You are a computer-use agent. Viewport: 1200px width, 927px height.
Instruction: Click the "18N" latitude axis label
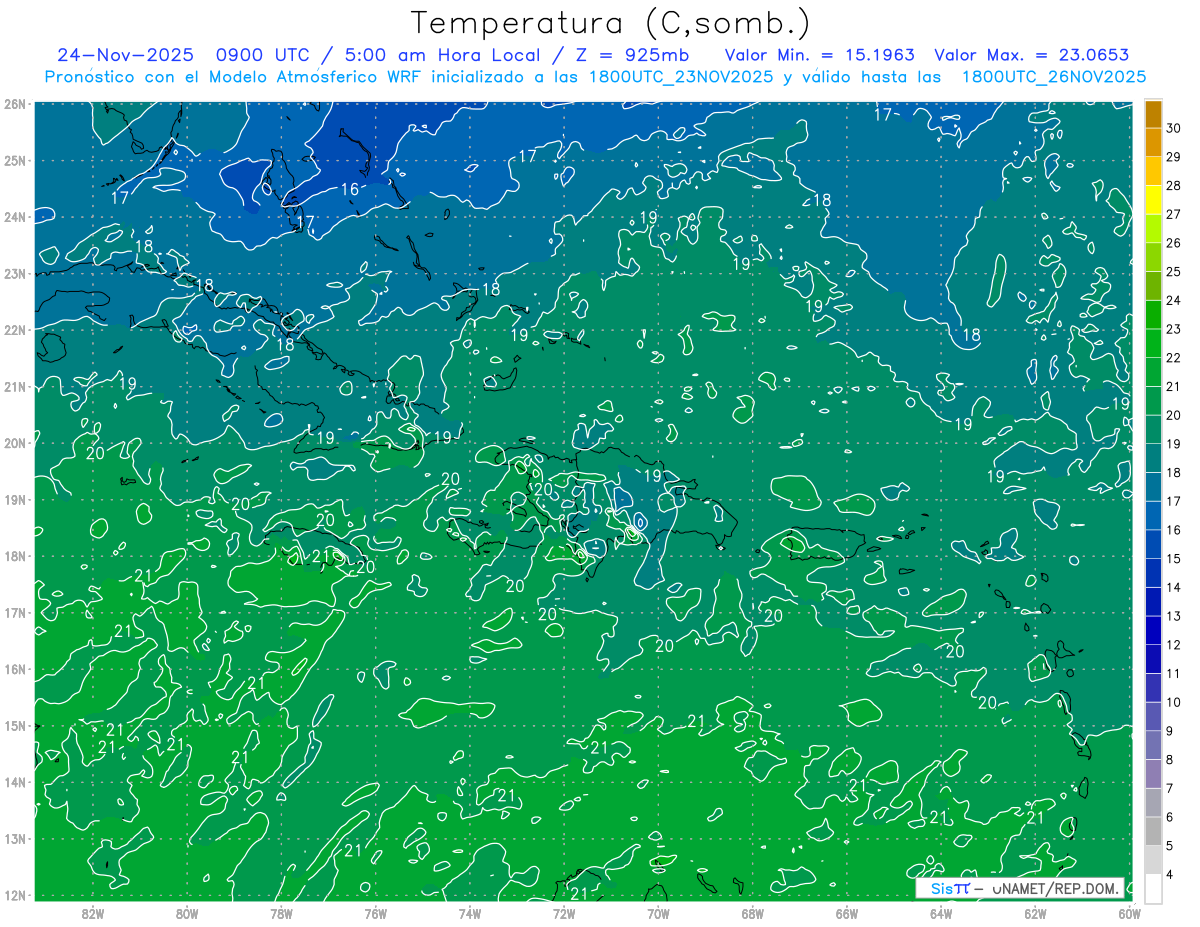pos(14,556)
